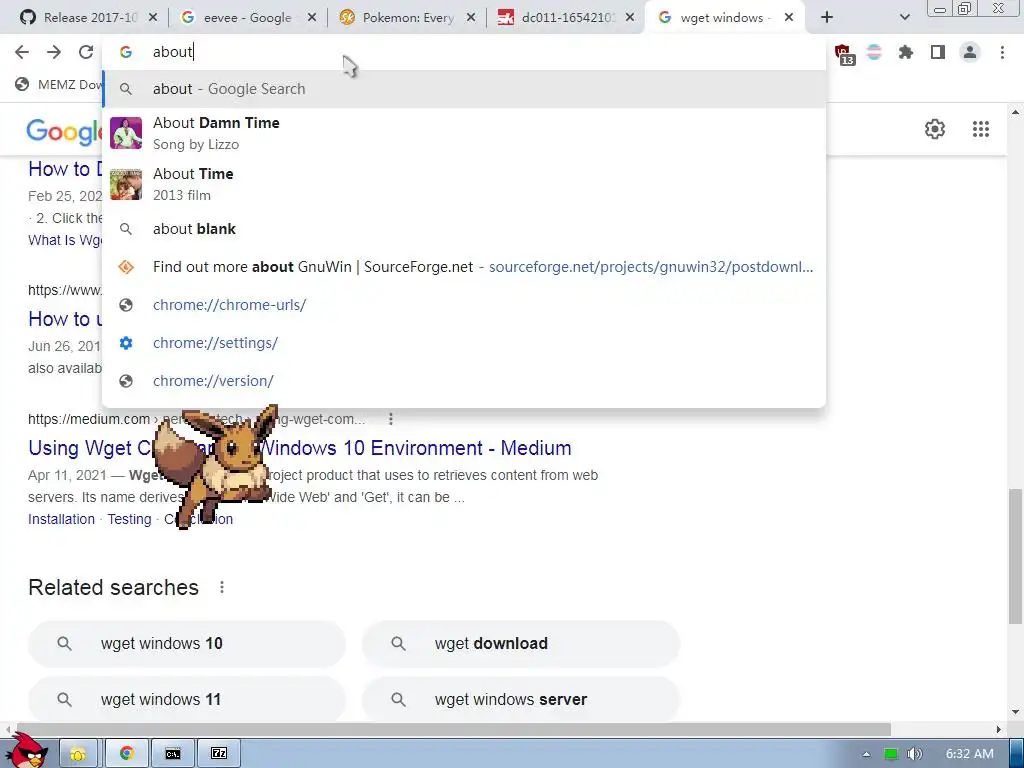This screenshot has width=1024, height=768.
Task: Click the scroll down arrow at page bottom
Action: tap(1015, 712)
